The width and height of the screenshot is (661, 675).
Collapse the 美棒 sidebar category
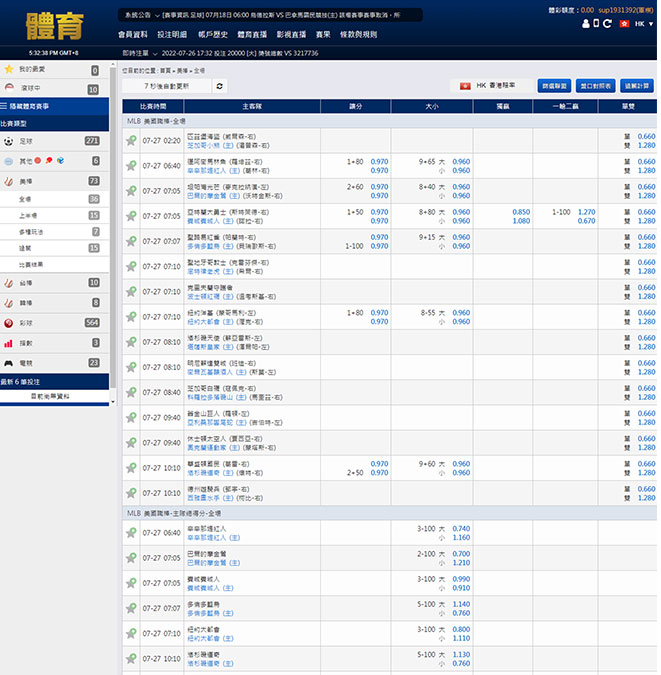[x=54, y=181]
